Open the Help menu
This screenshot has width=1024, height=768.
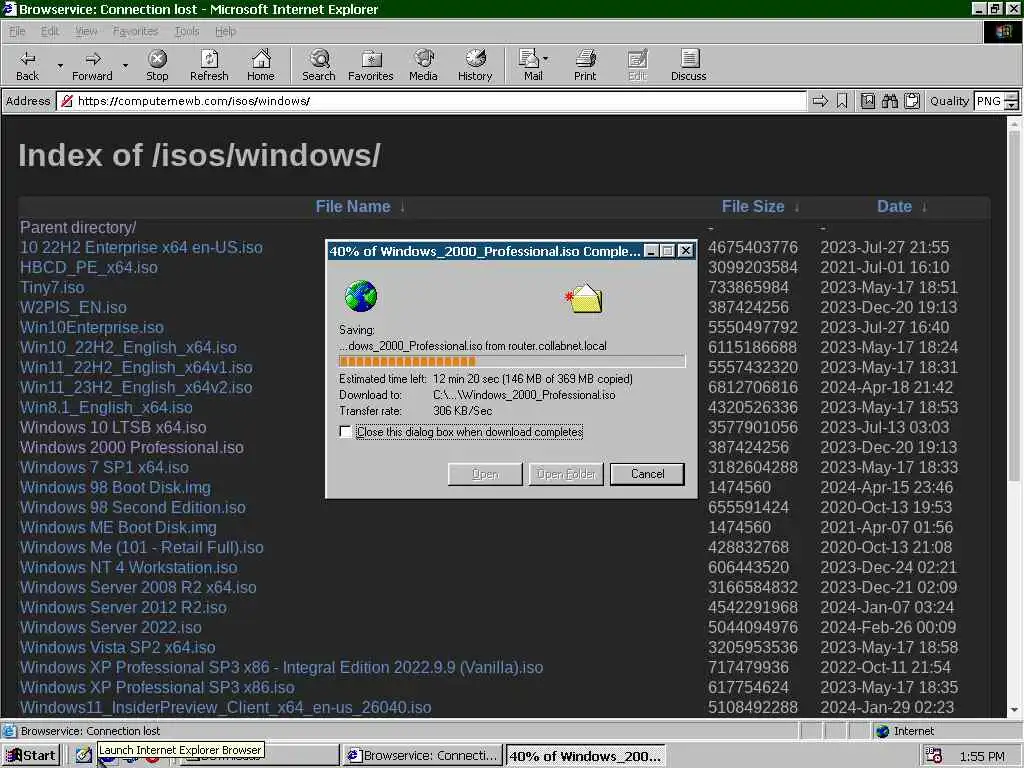coord(225,31)
